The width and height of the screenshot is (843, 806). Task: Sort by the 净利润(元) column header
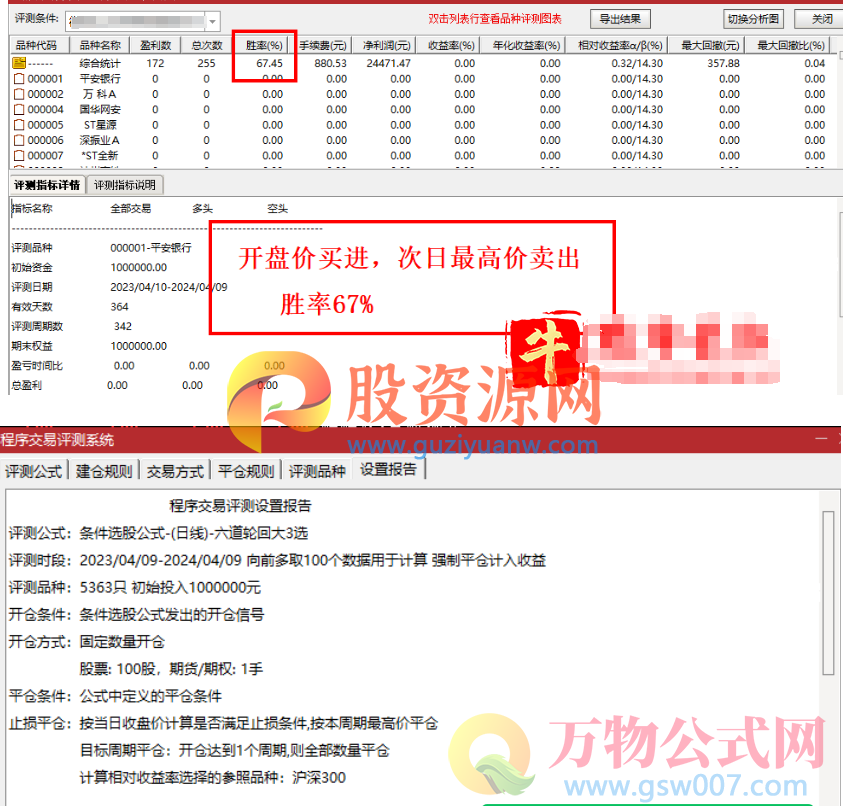coord(386,45)
